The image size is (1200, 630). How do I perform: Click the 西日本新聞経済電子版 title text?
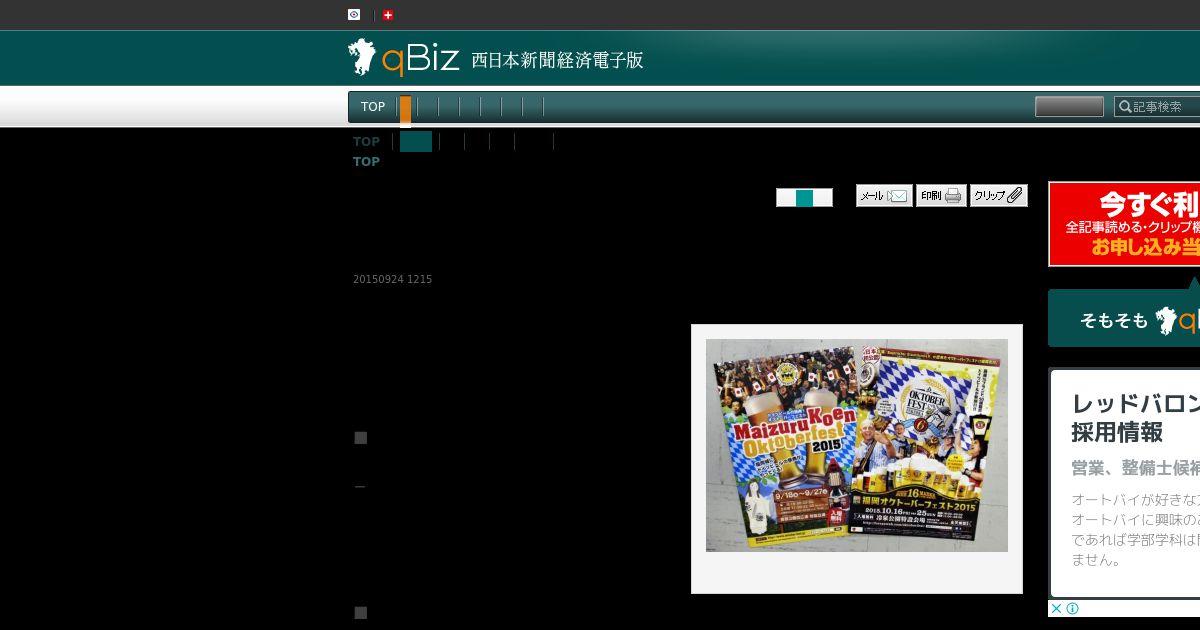[557, 60]
